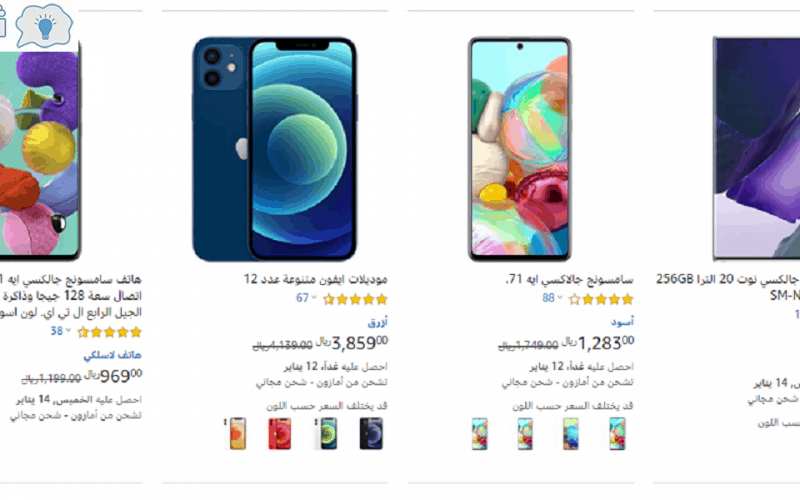Screen dimensions: 800x500
Task: Open the Galaxy A71 product image
Action: pyautogui.click(x=520, y=148)
